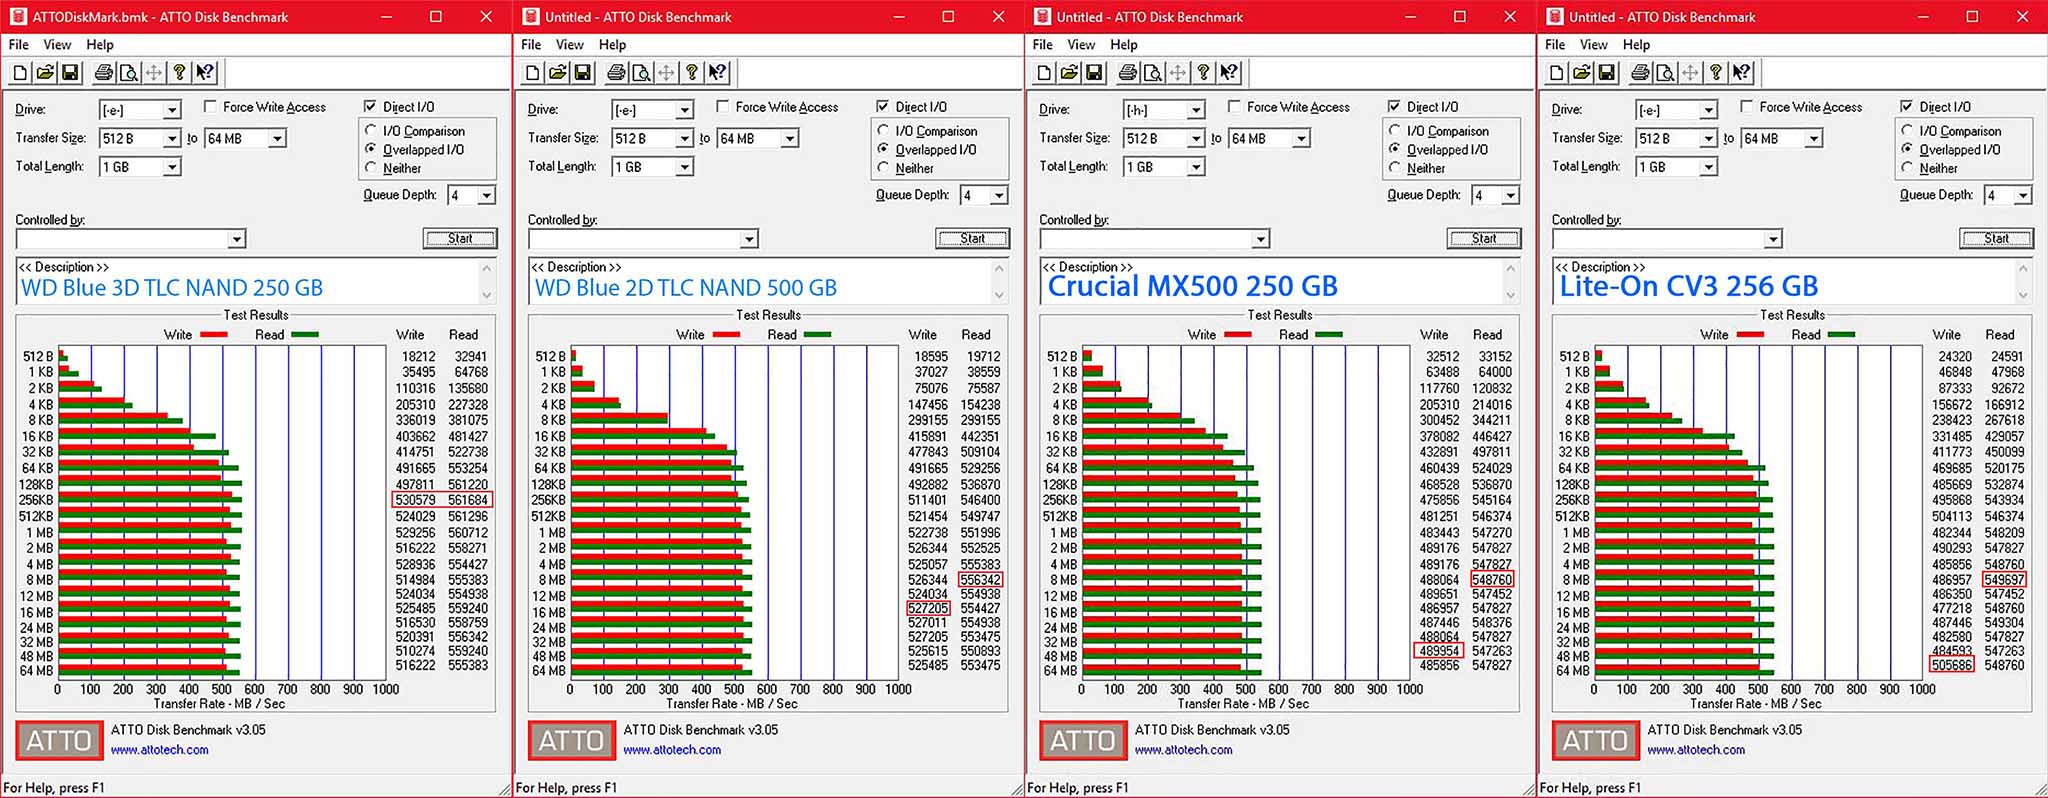Enable Force Write Access in WD Blue 3D window
Image resolution: width=2048 pixels, height=798 pixels.
click(210, 106)
